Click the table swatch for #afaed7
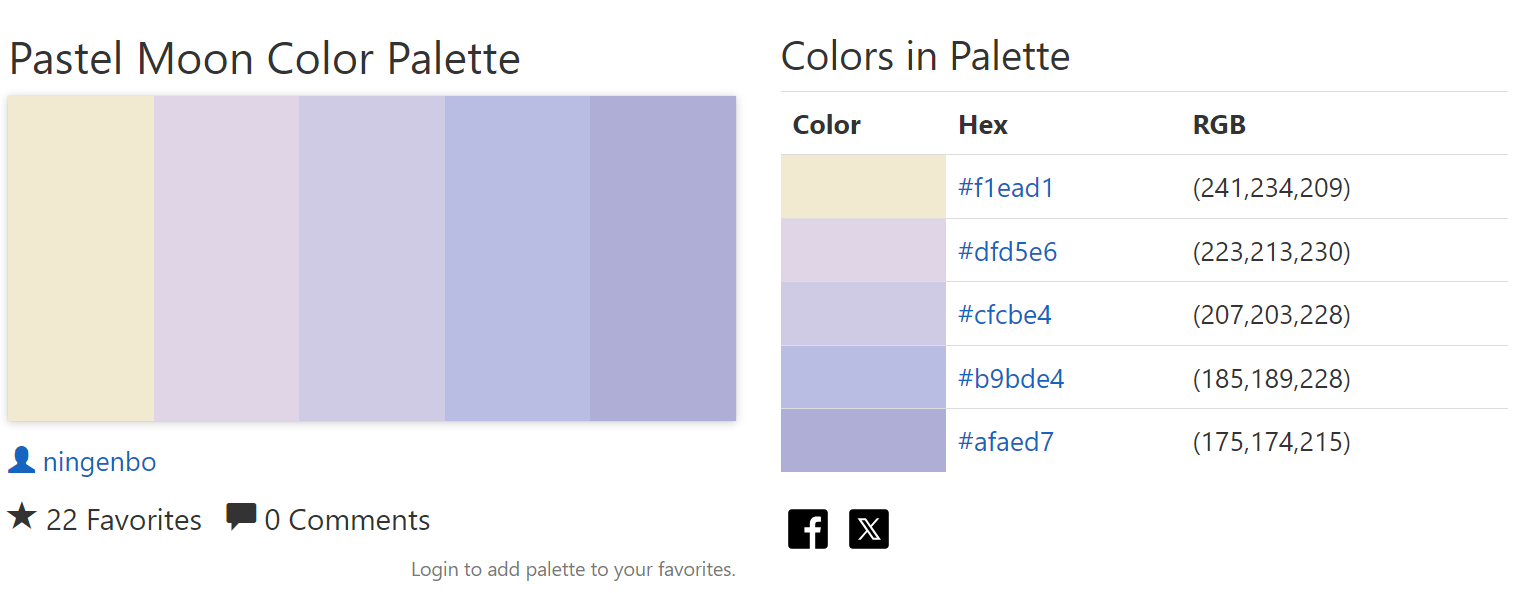Image resolution: width=1536 pixels, height=593 pixels. tap(863, 441)
